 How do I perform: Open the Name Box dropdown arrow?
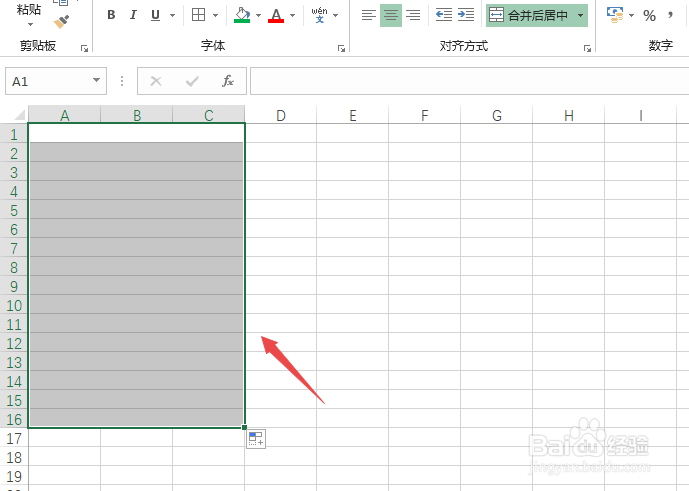point(96,80)
